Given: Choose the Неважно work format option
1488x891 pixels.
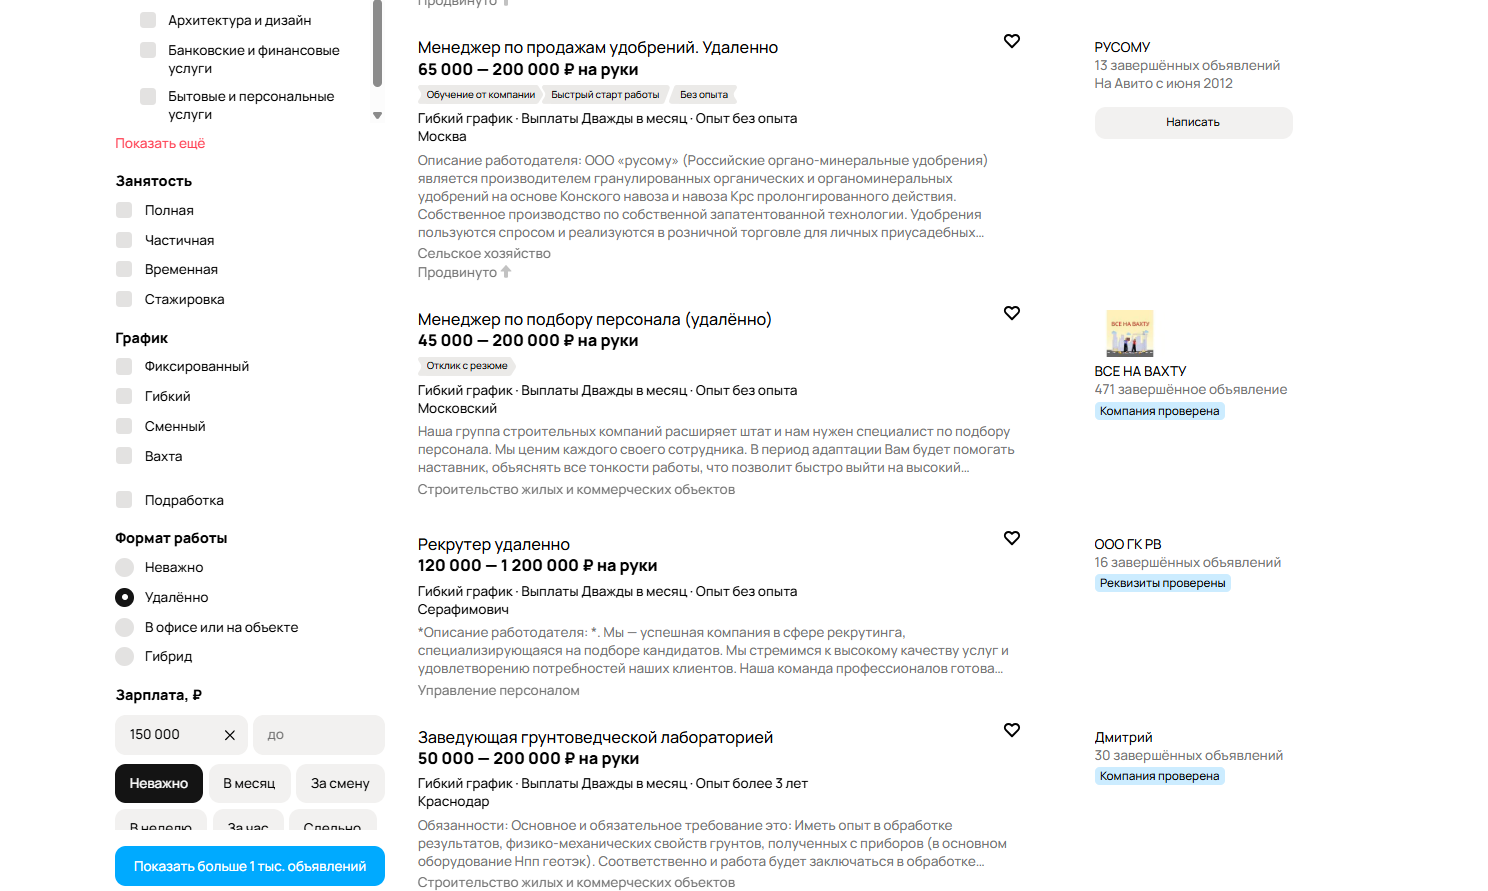Looking at the screenshot, I should (x=124, y=567).
